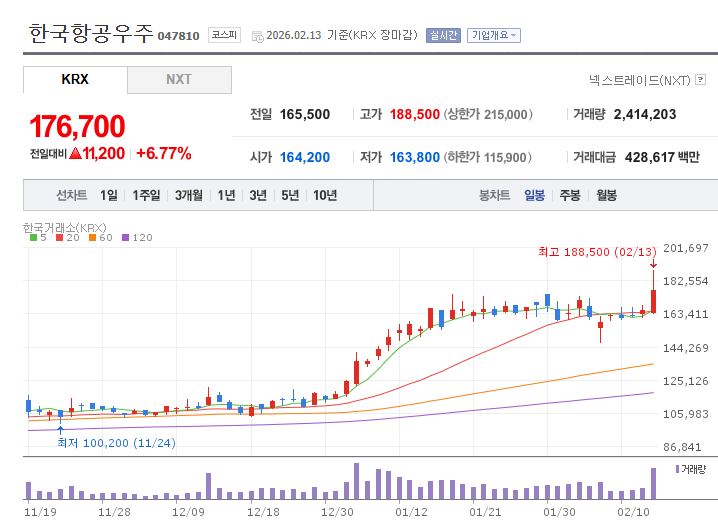The width and height of the screenshot is (718, 529).
Task: Click the 시가 value 164,200
Action: click(305, 157)
